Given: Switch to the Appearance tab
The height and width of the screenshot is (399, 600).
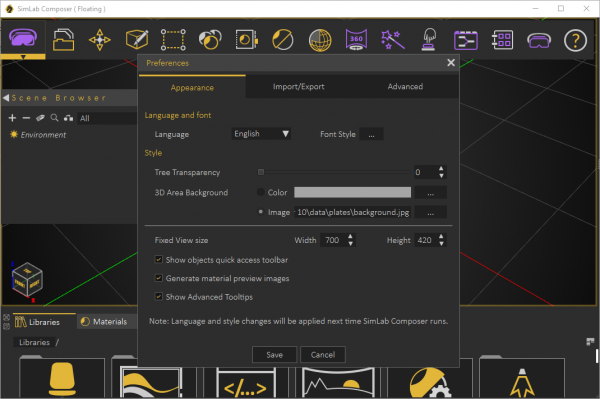Looking at the screenshot, I should click(x=192, y=87).
